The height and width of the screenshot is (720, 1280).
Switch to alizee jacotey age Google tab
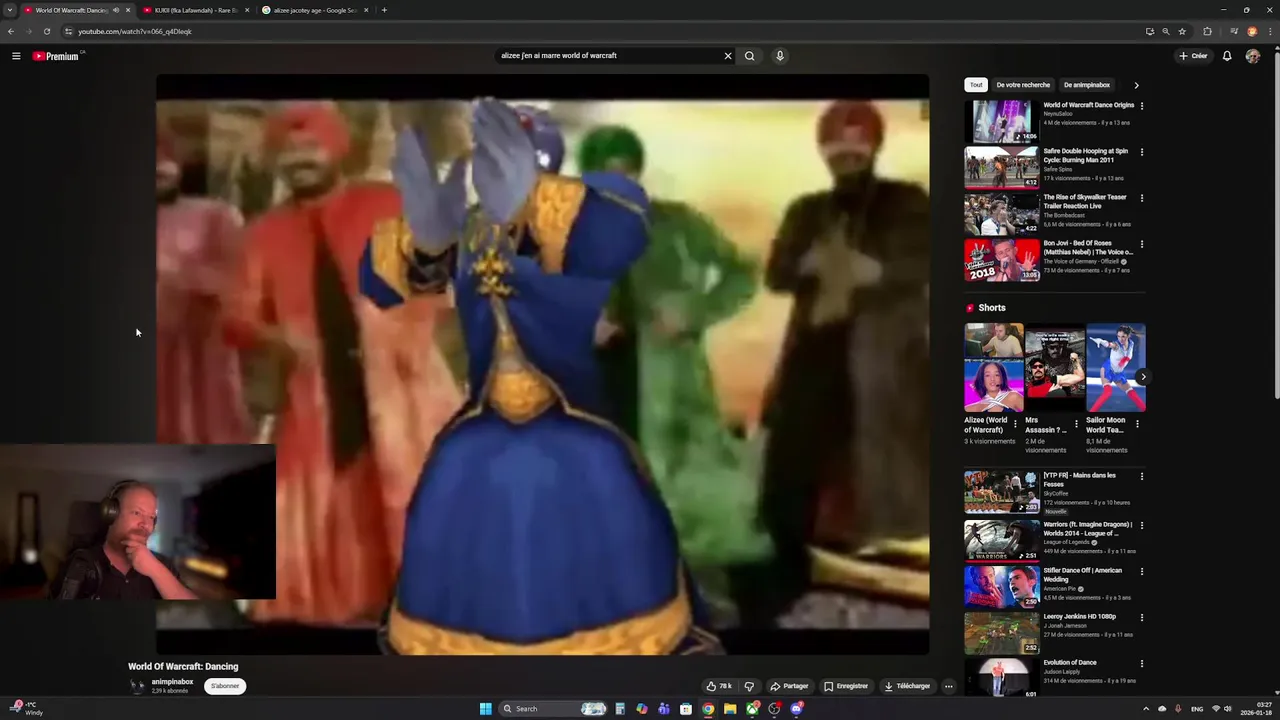coord(315,10)
